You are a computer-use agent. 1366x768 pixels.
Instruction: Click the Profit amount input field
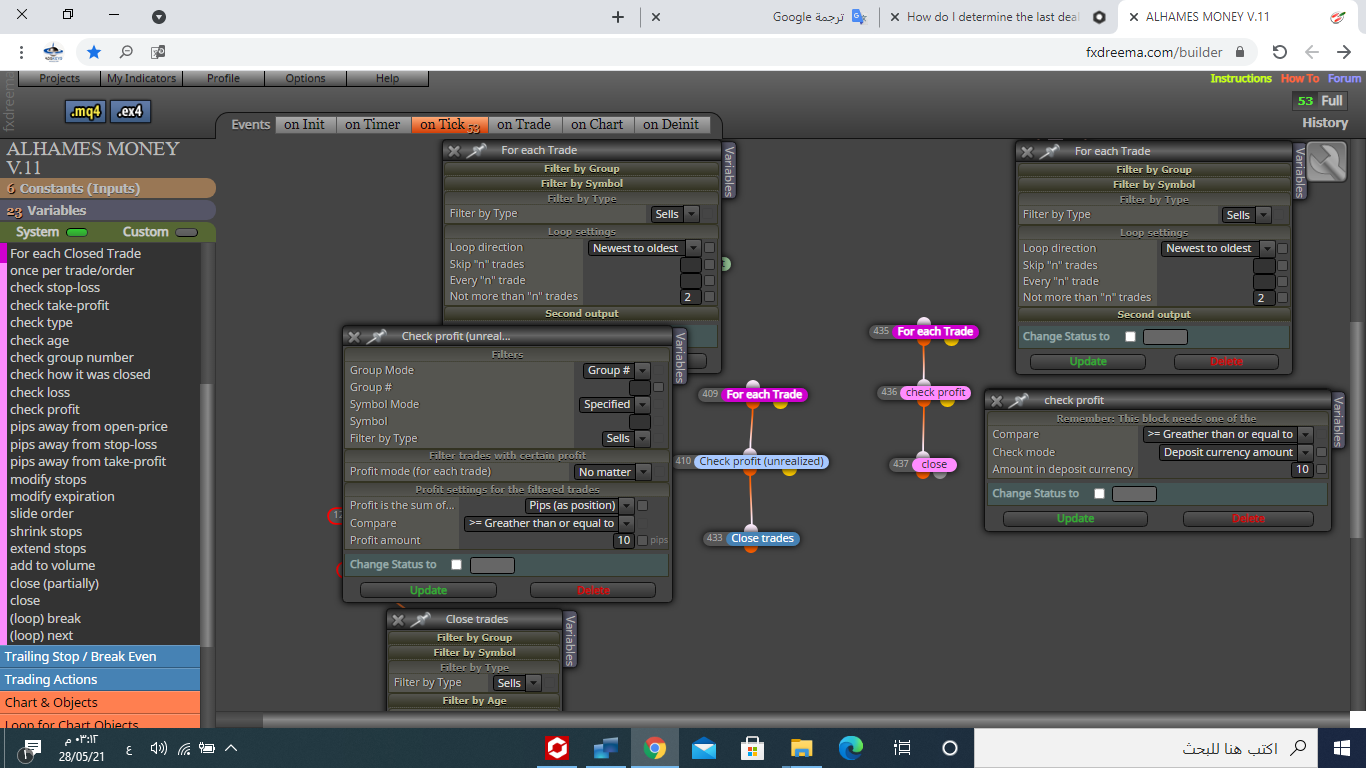(x=623, y=540)
